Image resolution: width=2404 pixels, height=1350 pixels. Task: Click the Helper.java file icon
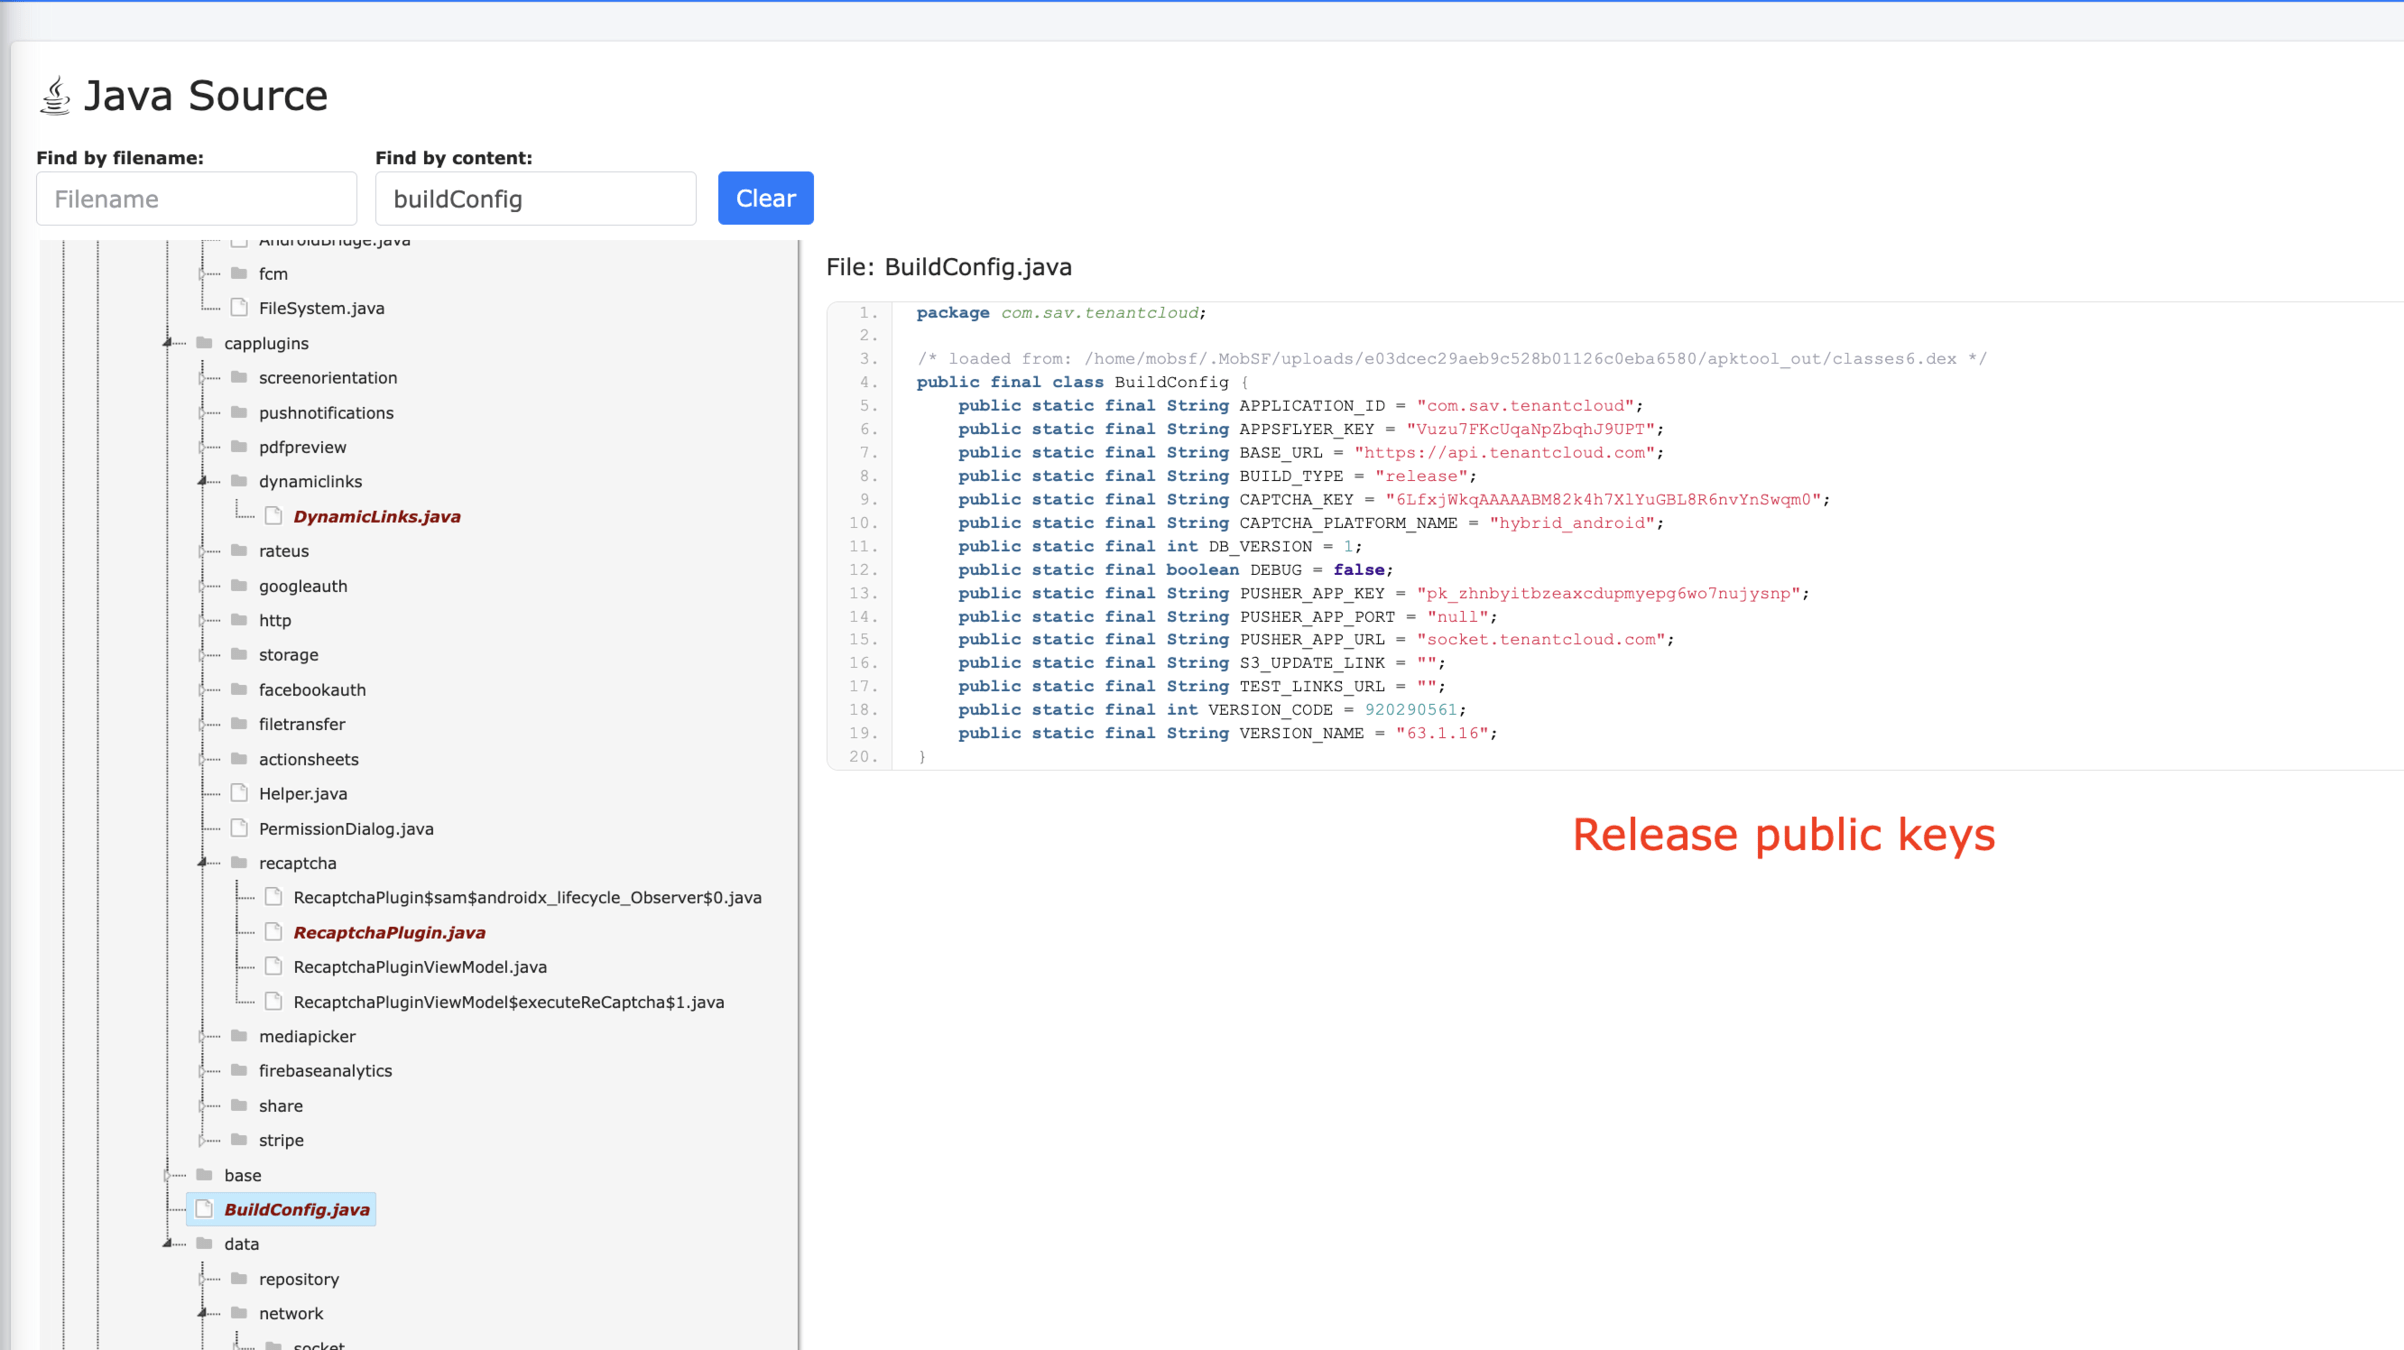pyautogui.click(x=239, y=793)
